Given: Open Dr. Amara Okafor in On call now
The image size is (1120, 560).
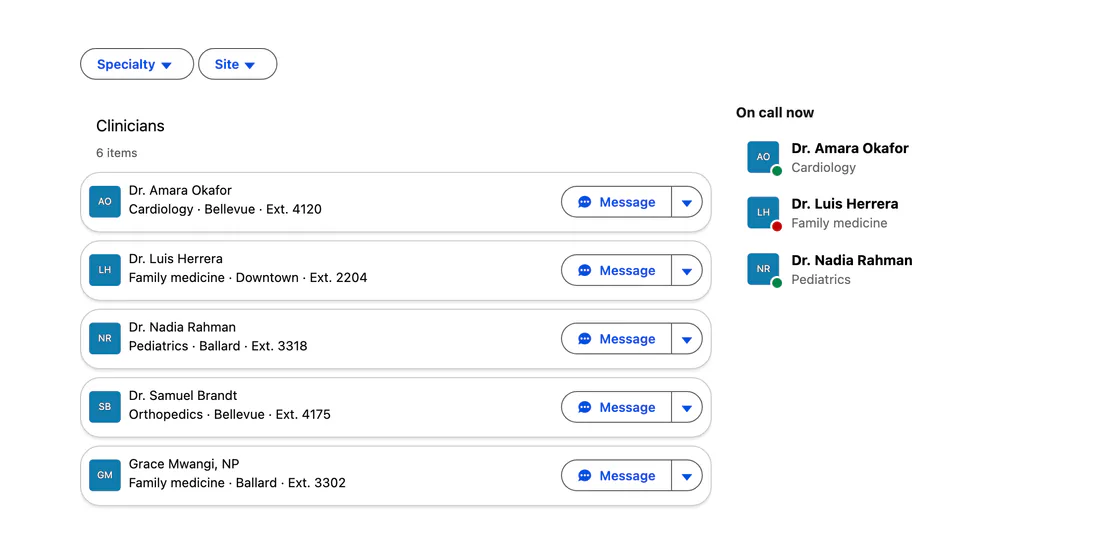Looking at the screenshot, I should pos(850,149).
